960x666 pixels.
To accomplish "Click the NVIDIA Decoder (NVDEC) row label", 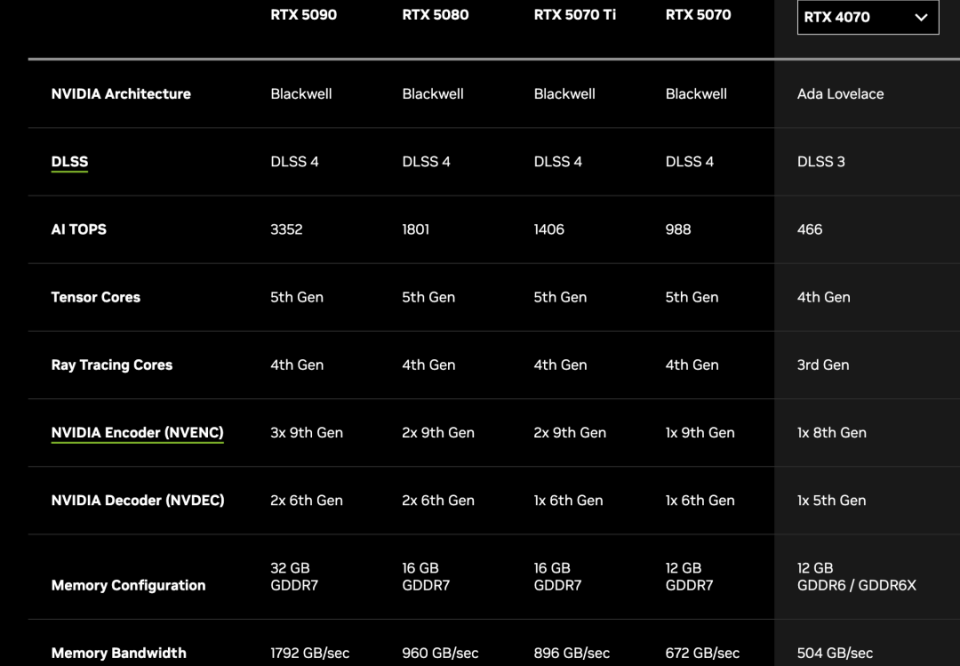I will click(x=138, y=500).
